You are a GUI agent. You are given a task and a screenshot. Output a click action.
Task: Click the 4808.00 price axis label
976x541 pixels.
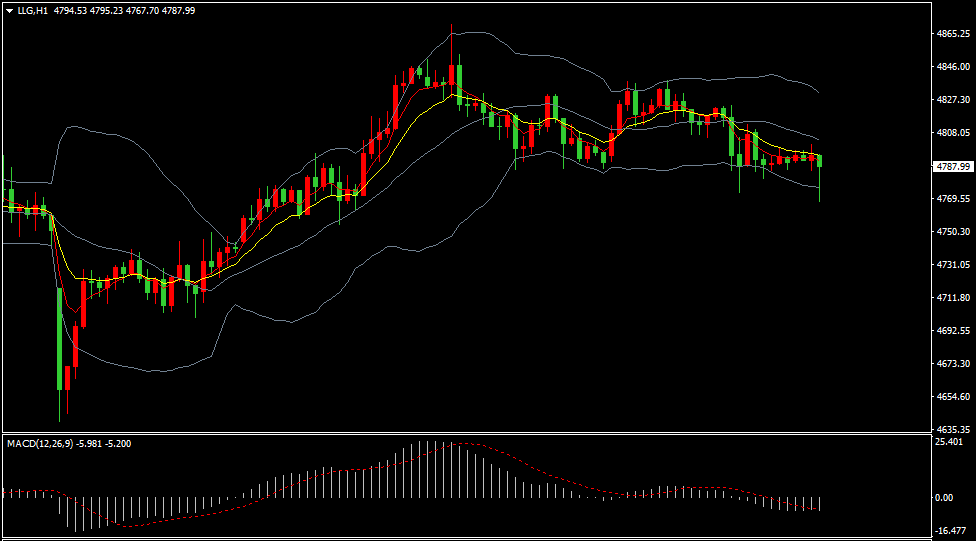point(952,133)
